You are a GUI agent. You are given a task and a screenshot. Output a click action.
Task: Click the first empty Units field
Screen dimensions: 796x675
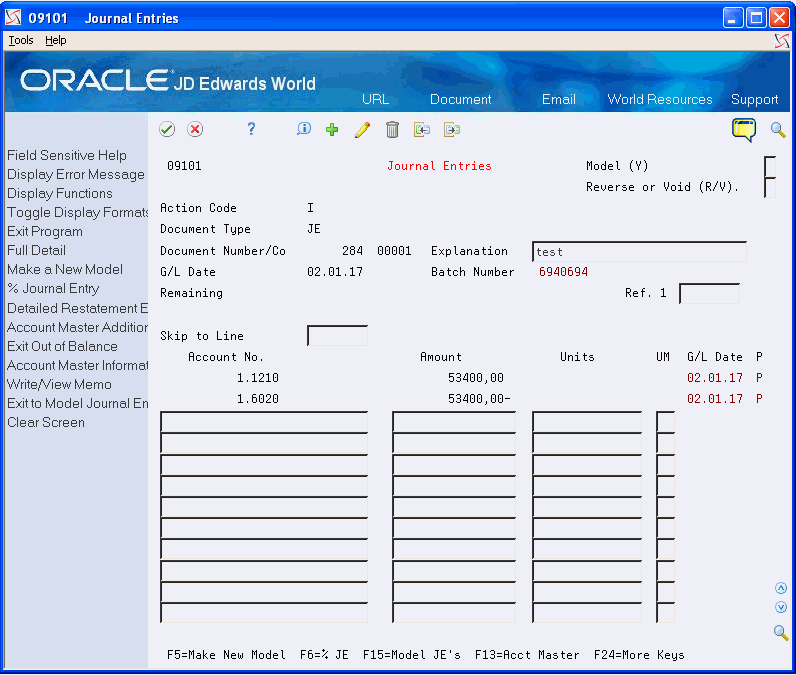(x=587, y=422)
